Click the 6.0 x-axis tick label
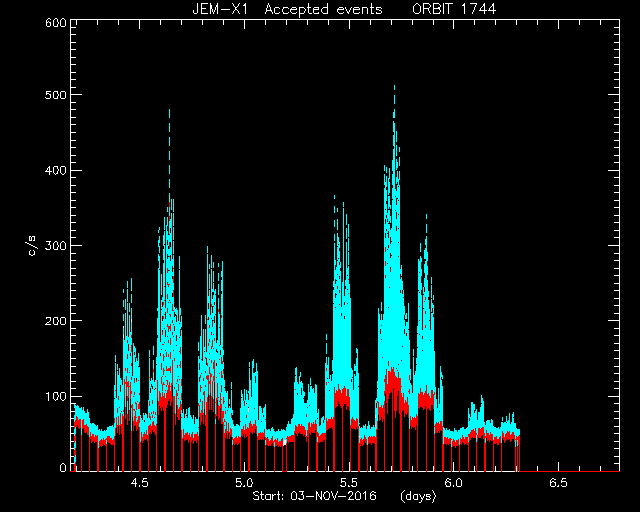This screenshot has height=512, width=640. [453, 483]
